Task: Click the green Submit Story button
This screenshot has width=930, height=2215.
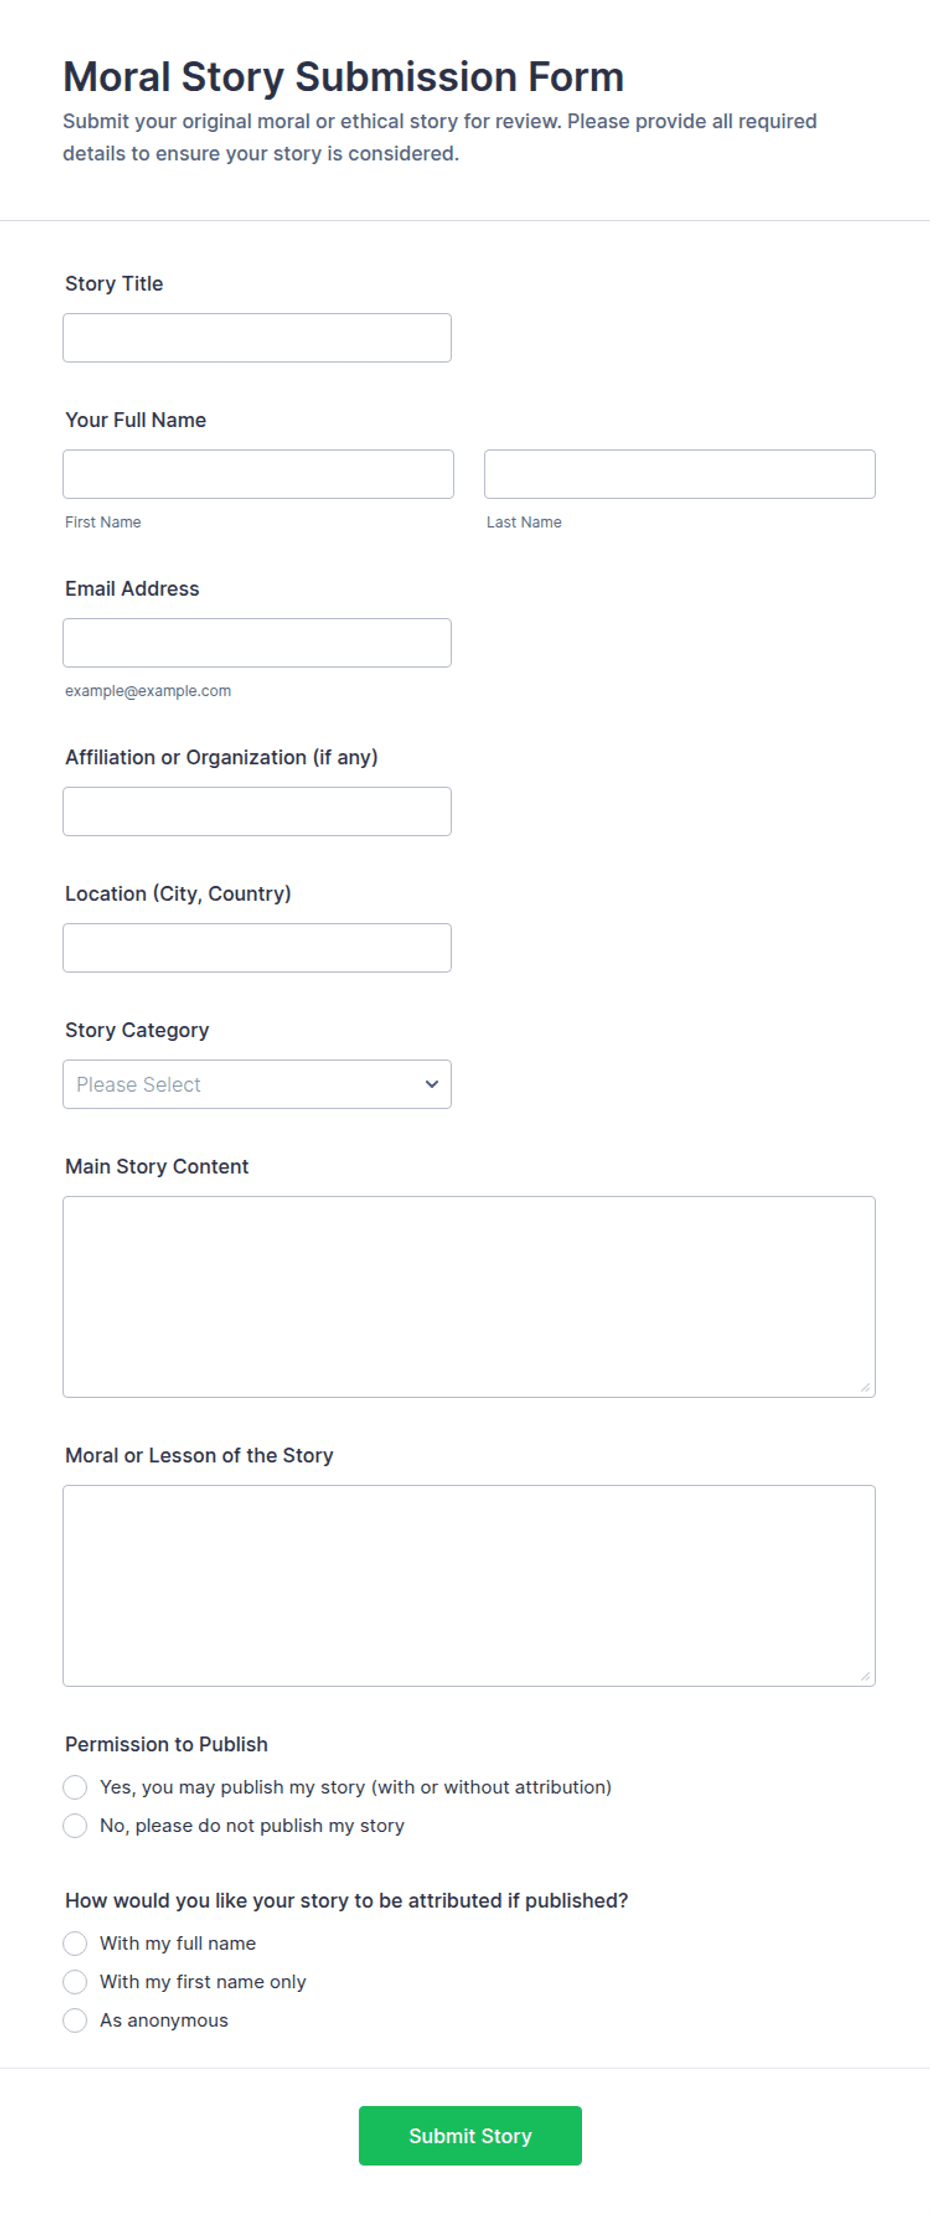Action: pos(470,2136)
